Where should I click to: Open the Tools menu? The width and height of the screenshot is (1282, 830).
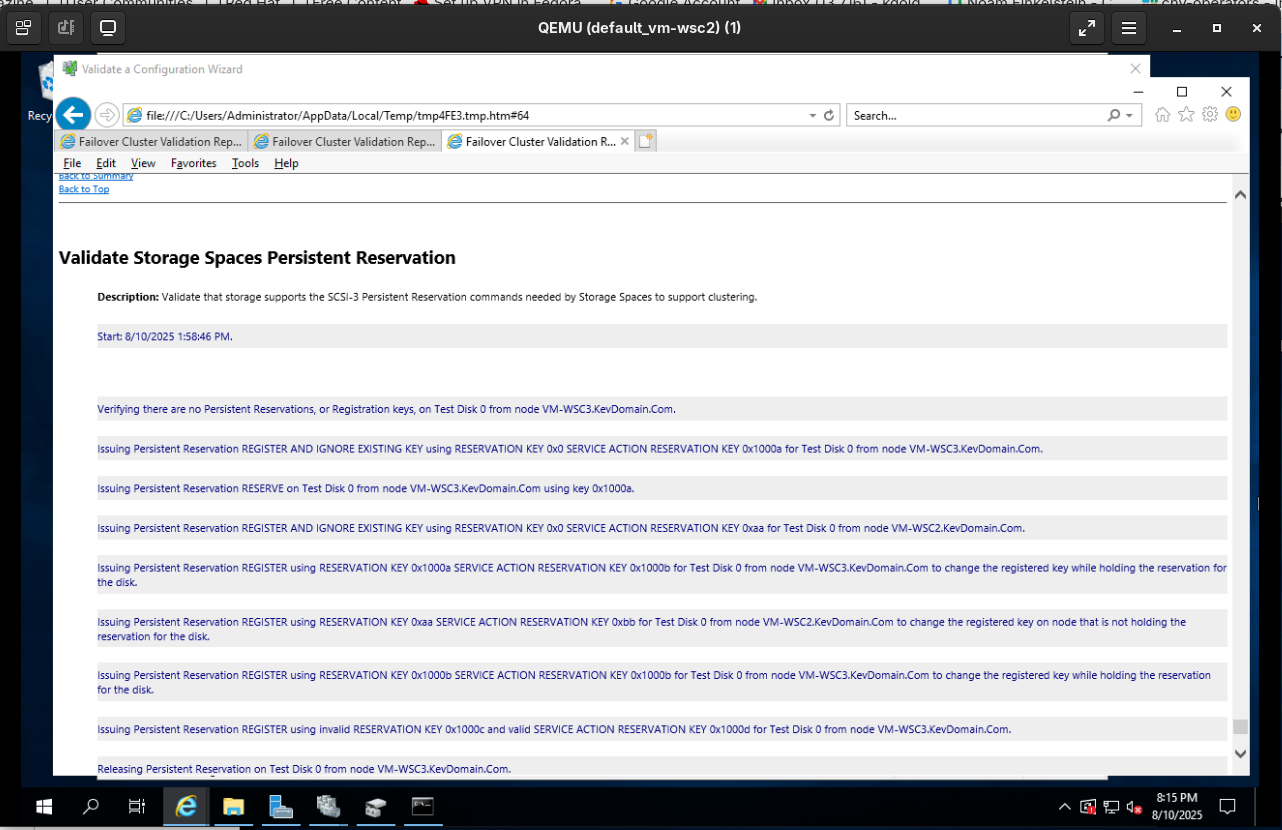click(245, 163)
